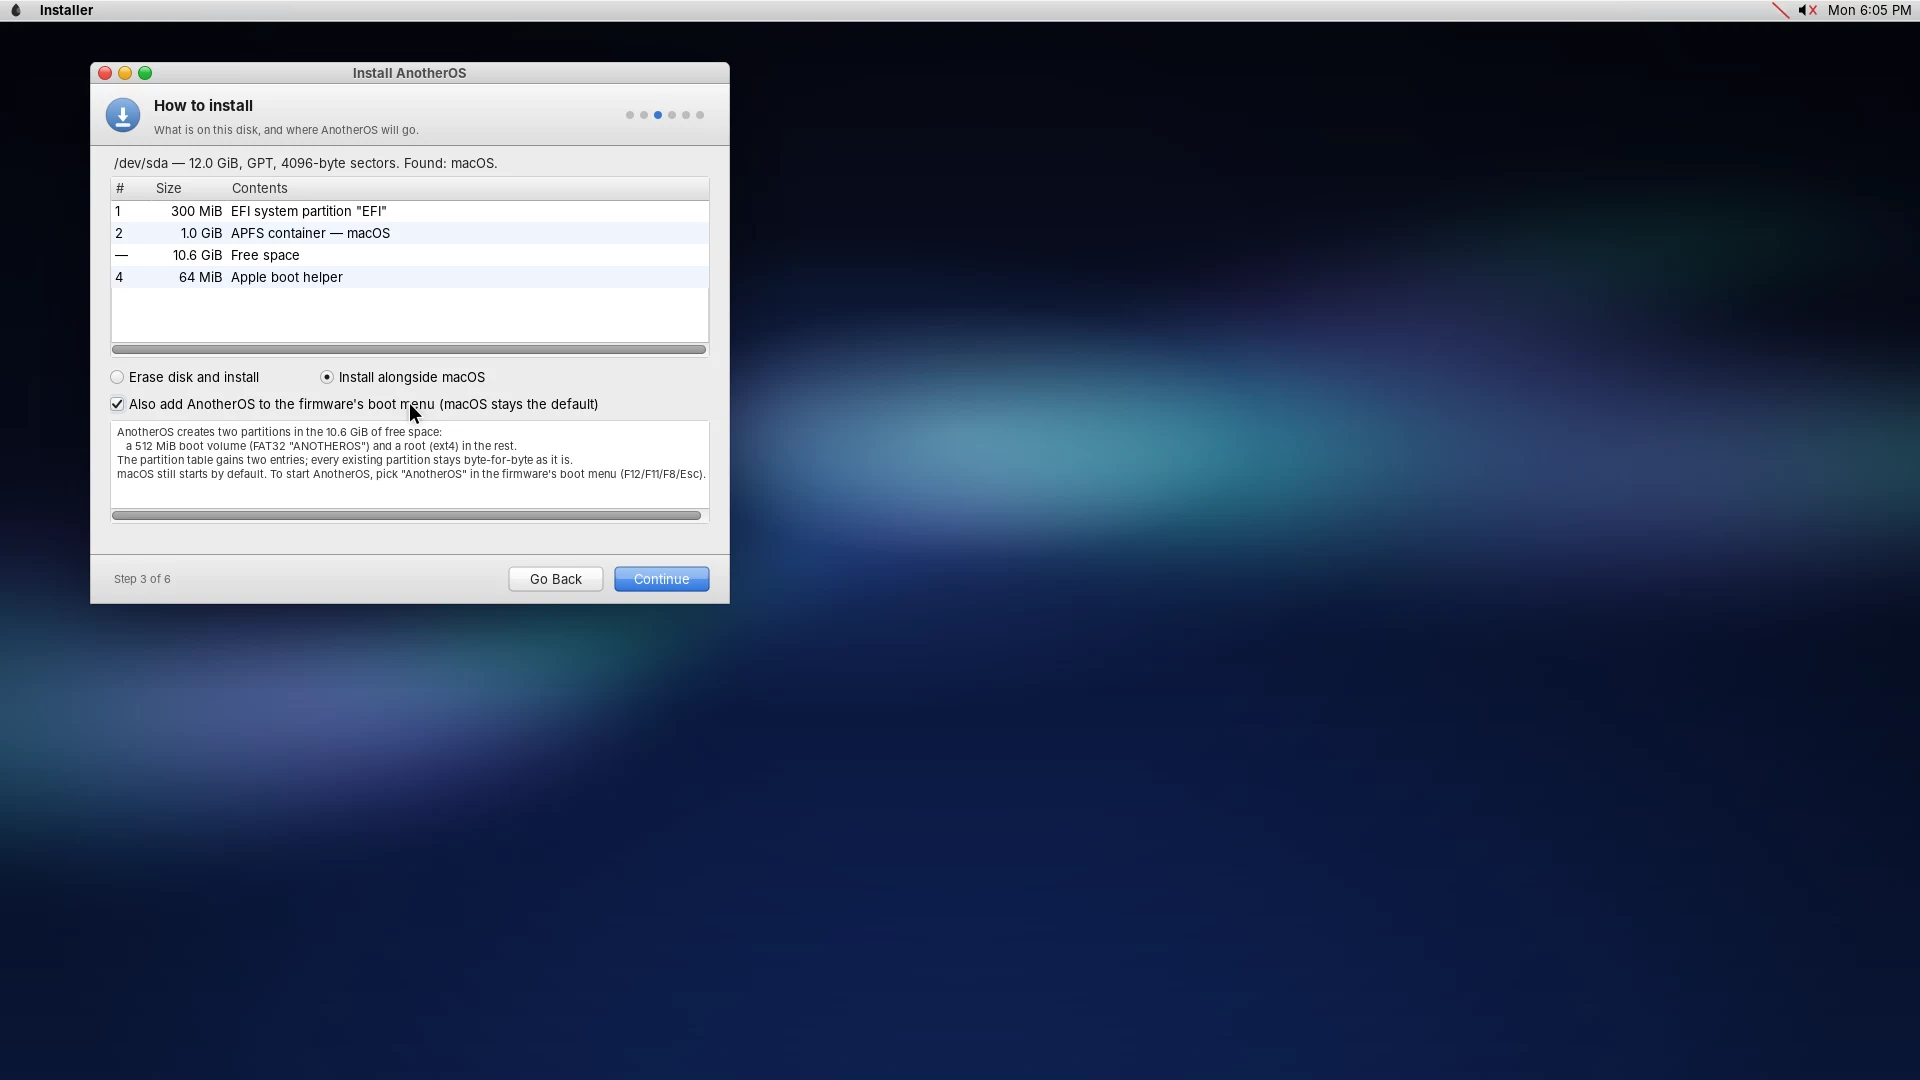
Task: Click the Continue button
Action: click(x=661, y=579)
